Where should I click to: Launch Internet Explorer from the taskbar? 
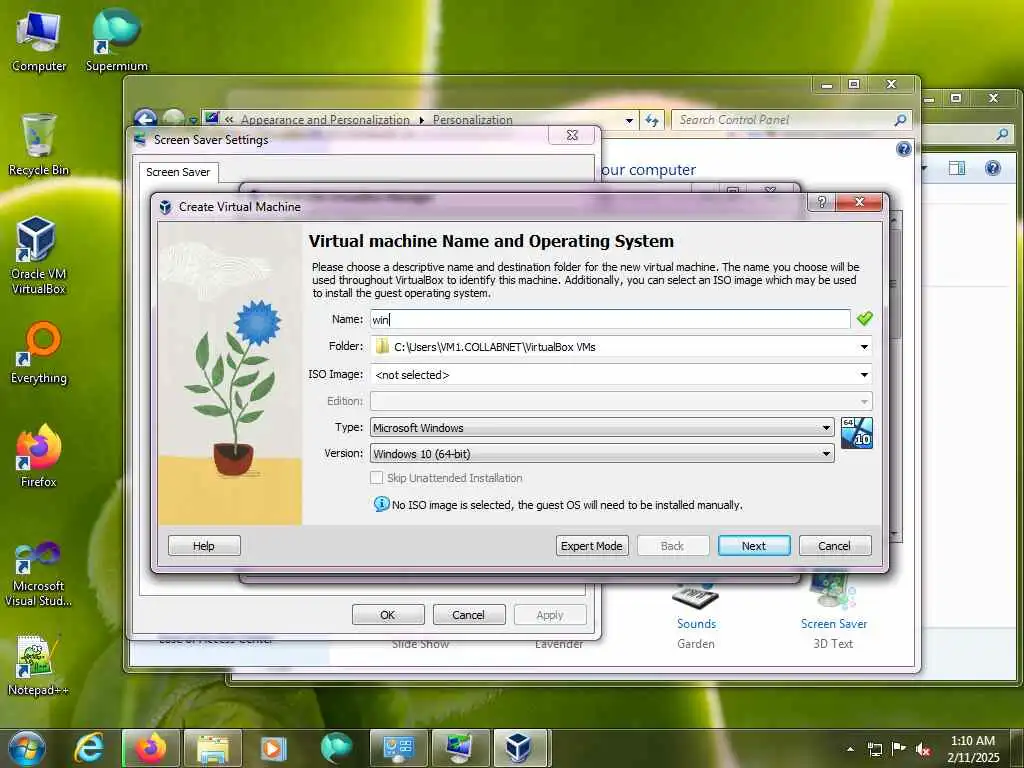pos(89,748)
